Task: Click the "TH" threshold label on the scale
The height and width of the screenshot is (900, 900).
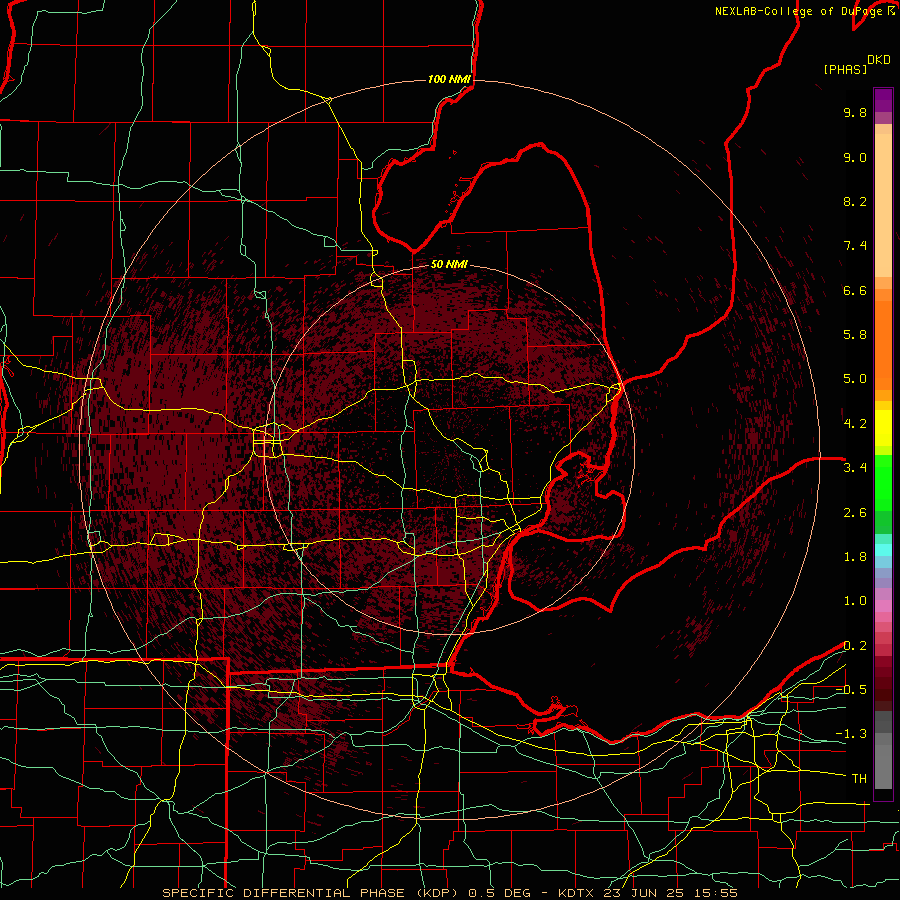Action: coord(859,779)
